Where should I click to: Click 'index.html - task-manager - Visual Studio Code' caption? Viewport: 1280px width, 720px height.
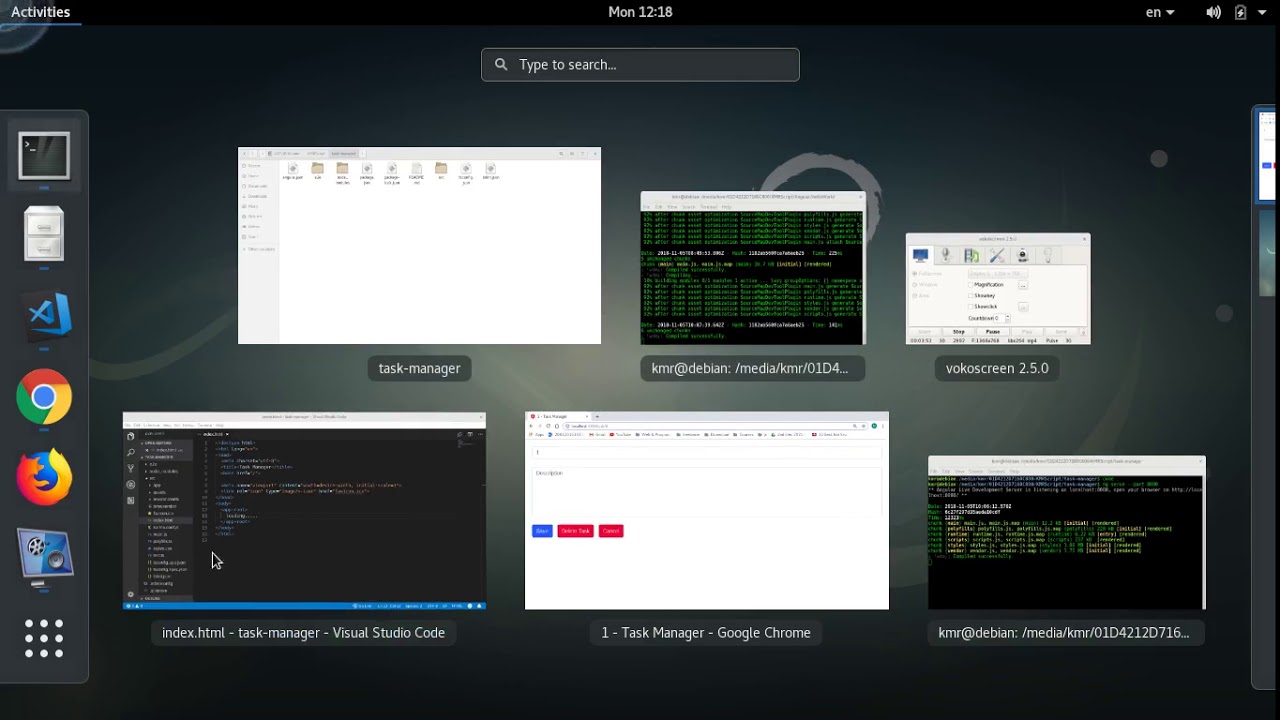[x=304, y=632]
